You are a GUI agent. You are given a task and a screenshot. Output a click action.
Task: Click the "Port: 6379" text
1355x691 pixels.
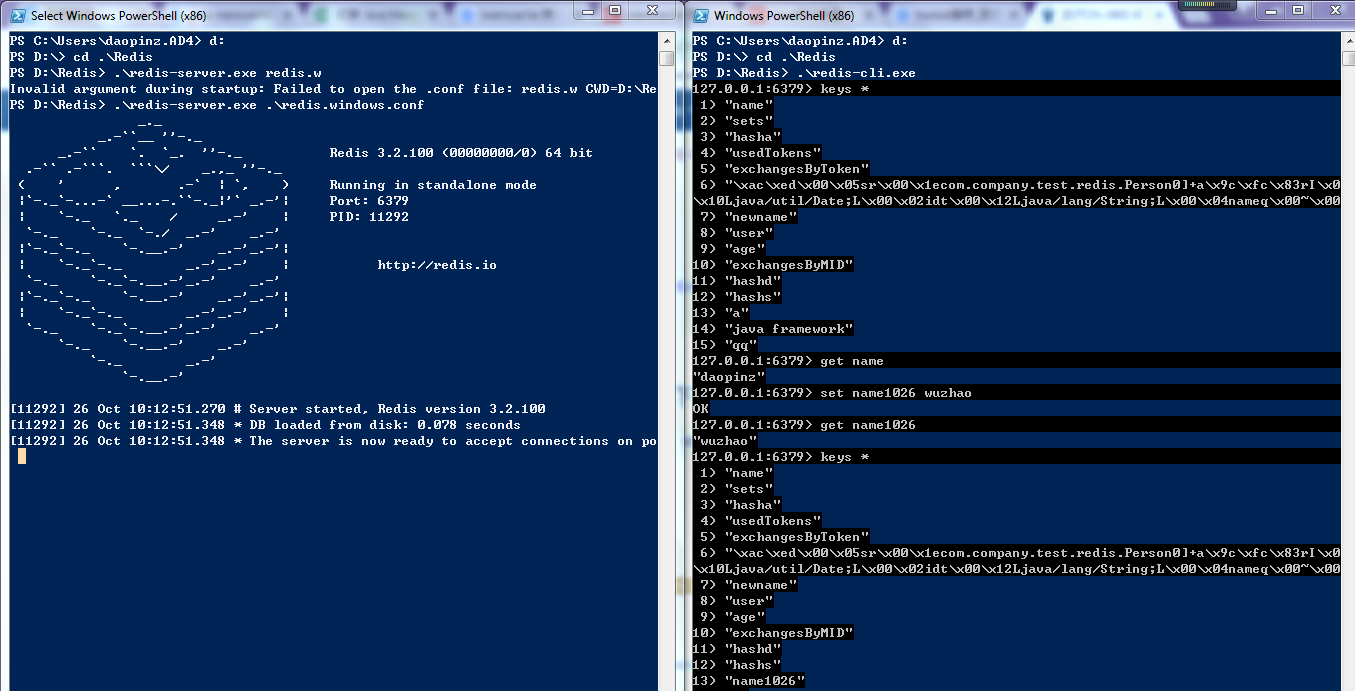coord(369,201)
